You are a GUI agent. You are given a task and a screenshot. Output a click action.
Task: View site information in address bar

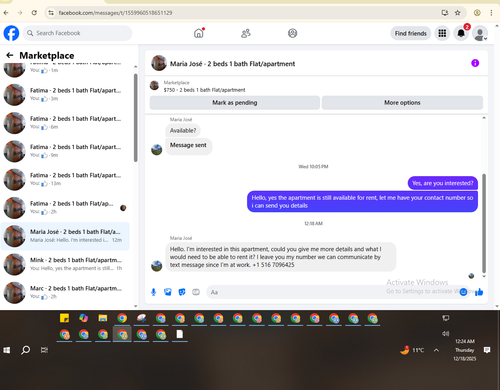(51, 13)
